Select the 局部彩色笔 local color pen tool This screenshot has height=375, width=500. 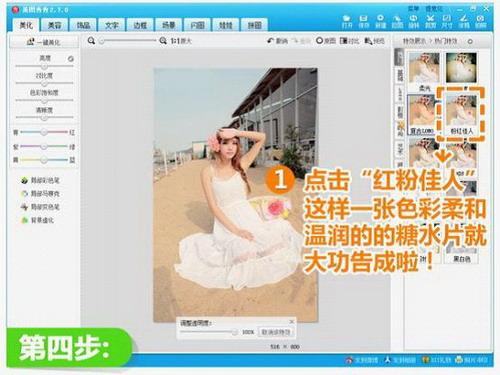point(40,180)
